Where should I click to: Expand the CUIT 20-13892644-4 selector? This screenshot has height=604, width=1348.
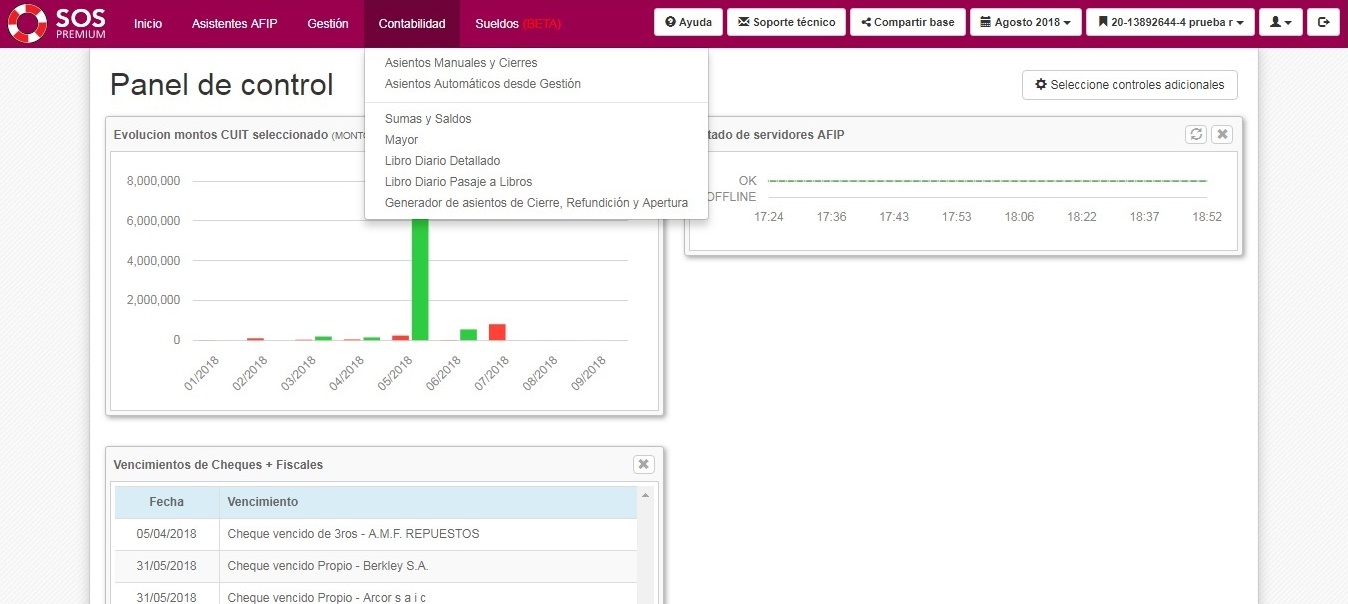pyautogui.click(x=1169, y=22)
